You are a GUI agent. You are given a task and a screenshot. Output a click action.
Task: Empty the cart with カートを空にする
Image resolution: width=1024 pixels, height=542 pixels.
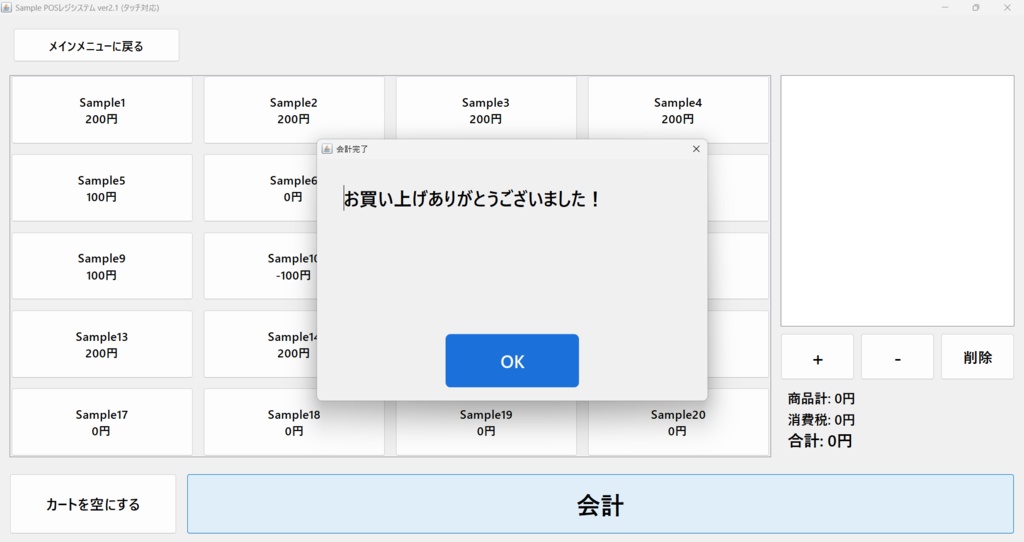click(93, 504)
